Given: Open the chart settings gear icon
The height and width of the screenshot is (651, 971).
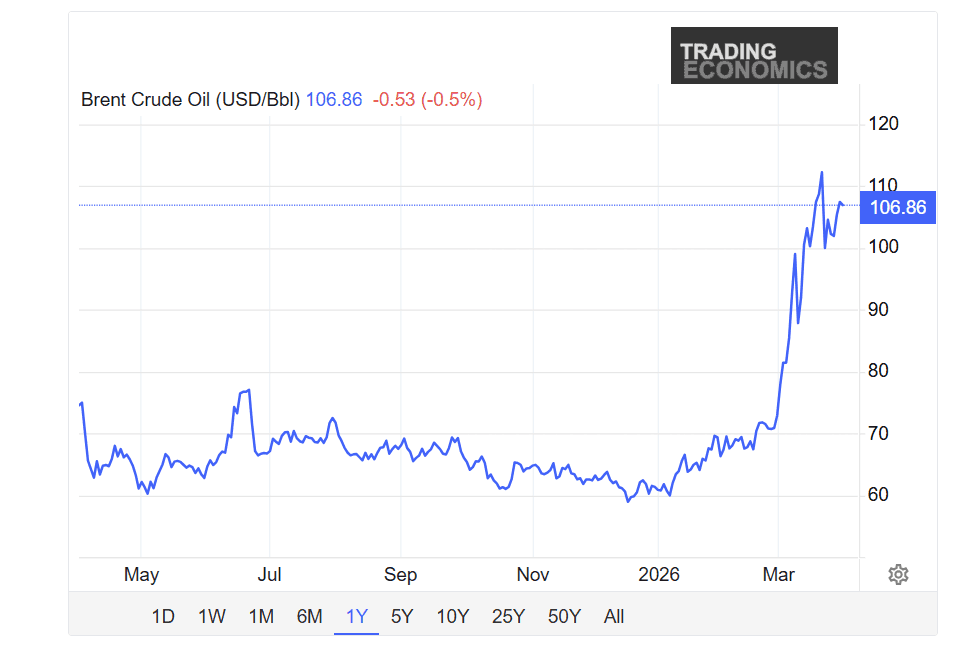Looking at the screenshot, I should 897,574.
